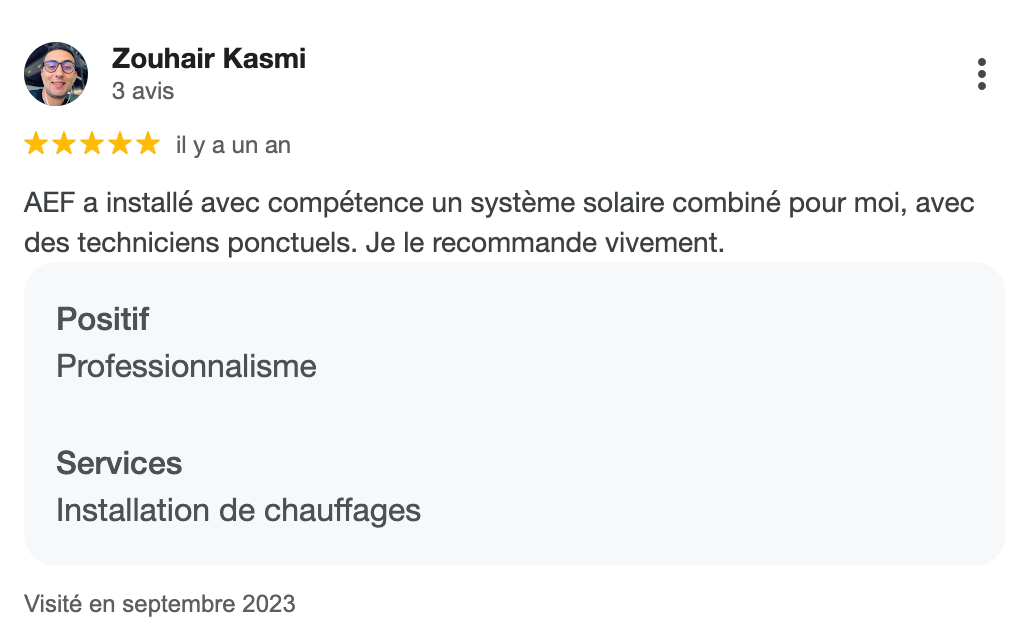
Task: Click 'Visité en septembre 2023' text
Action: [x=160, y=604]
